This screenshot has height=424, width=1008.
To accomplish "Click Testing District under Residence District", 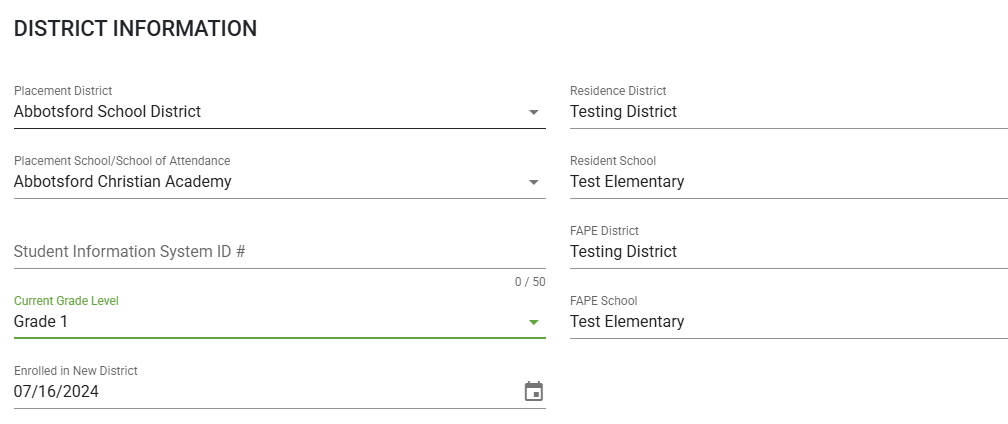I will click(624, 112).
